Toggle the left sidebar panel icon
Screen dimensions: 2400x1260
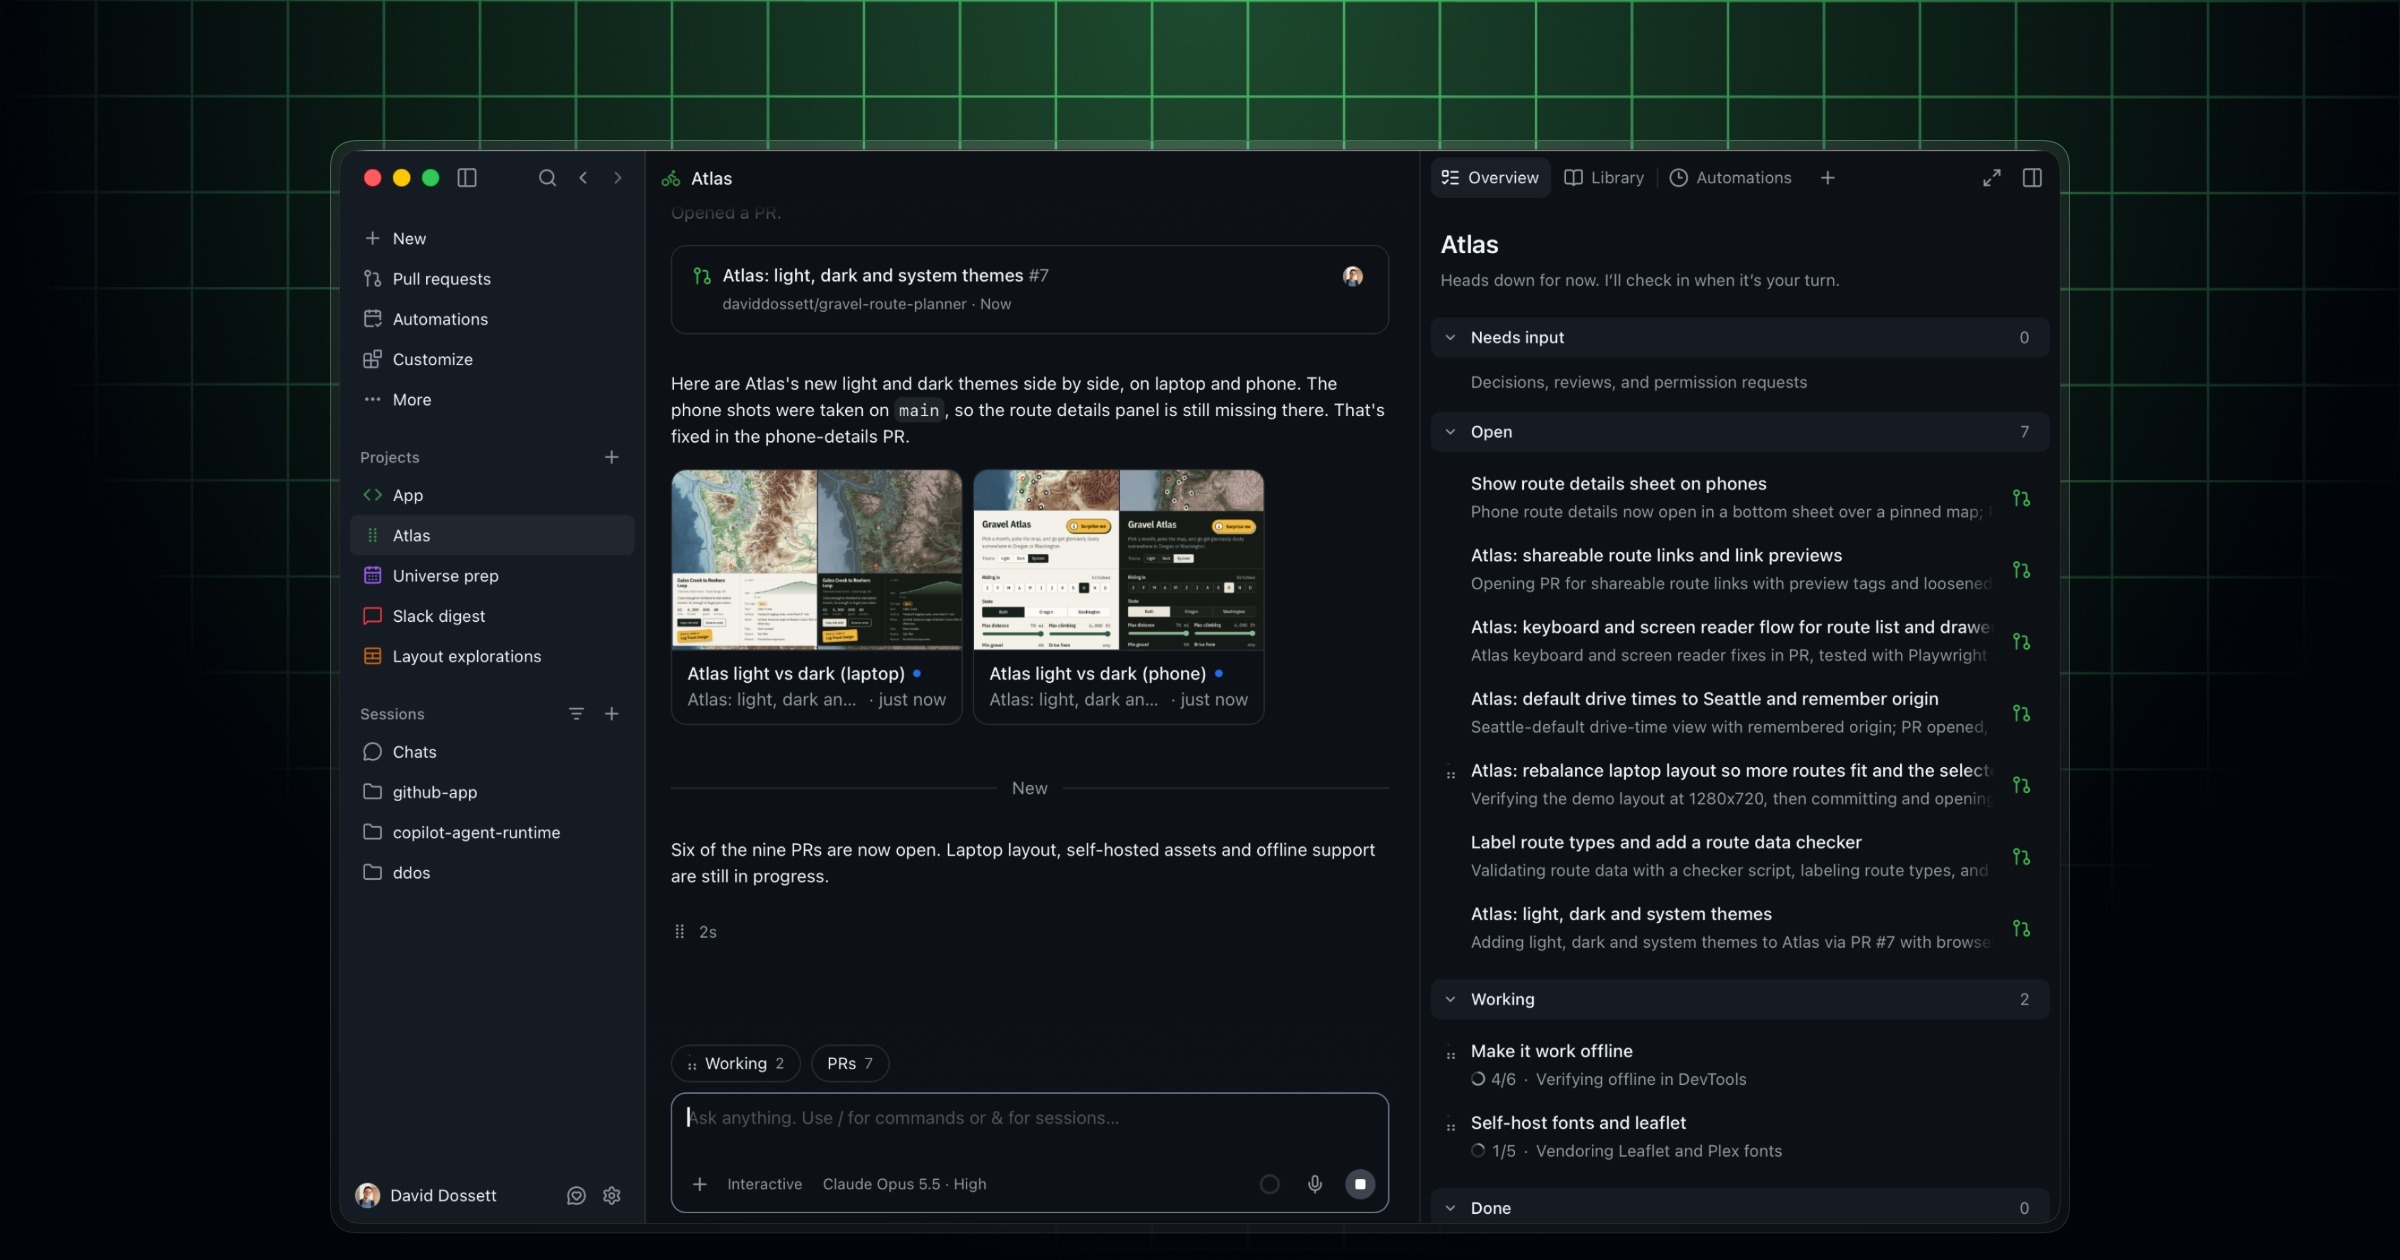click(x=467, y=178)
